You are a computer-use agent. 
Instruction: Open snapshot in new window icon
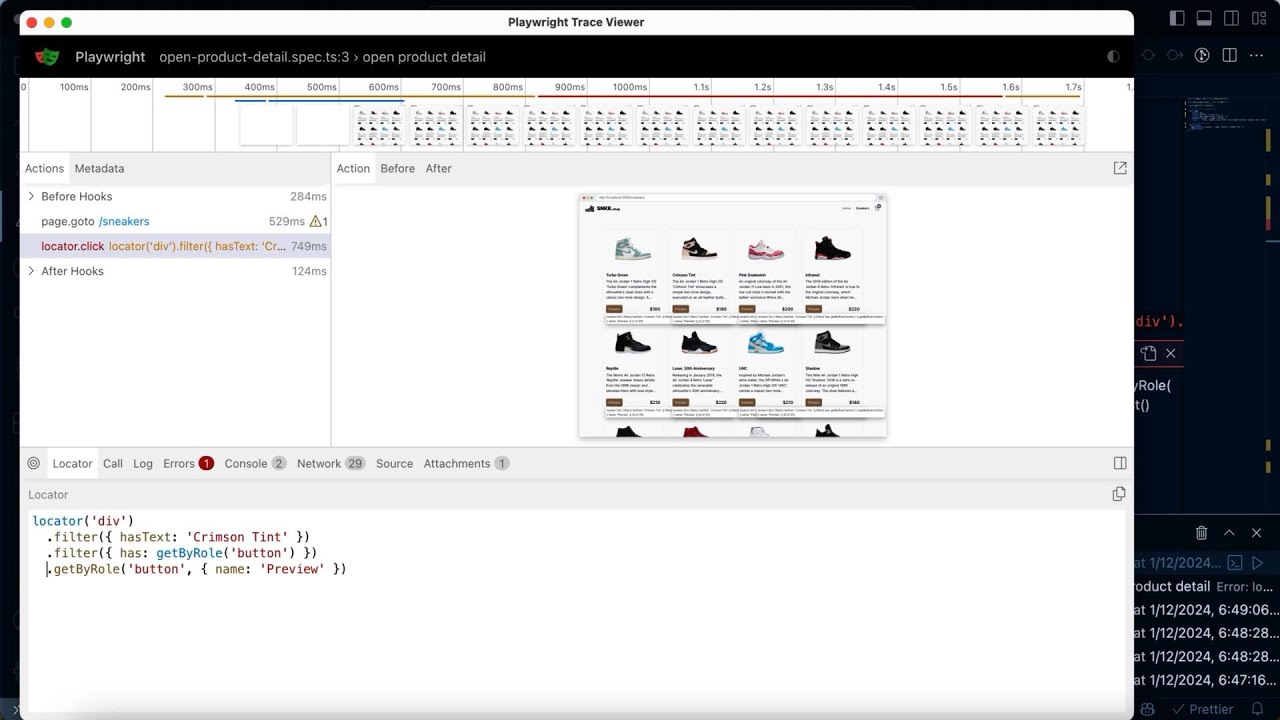coord(1120,168)
